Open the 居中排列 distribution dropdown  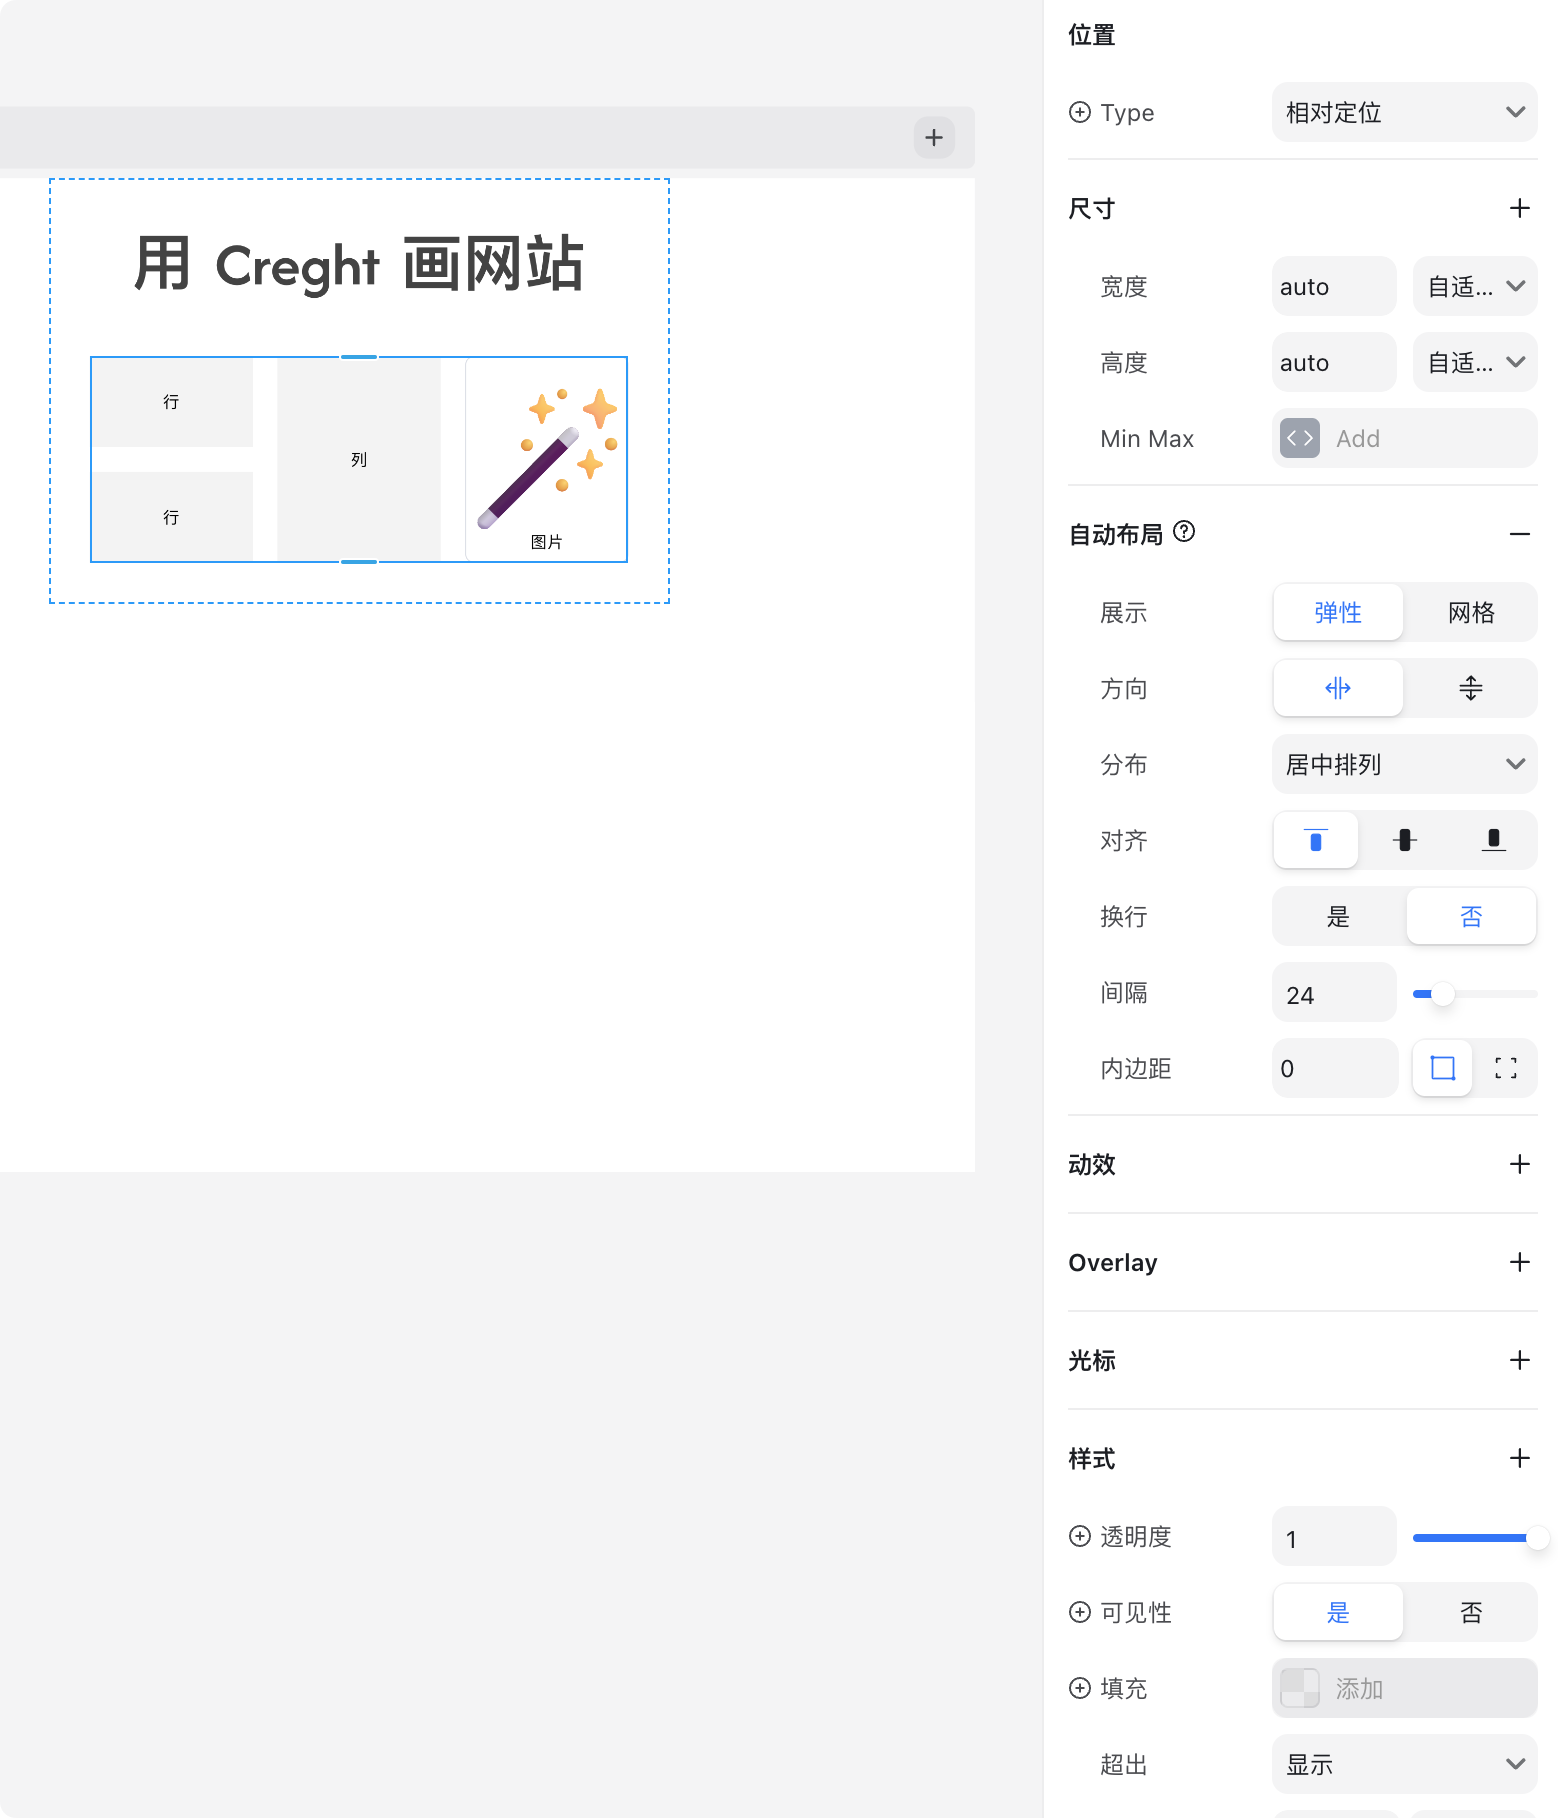pos(1404,764)
